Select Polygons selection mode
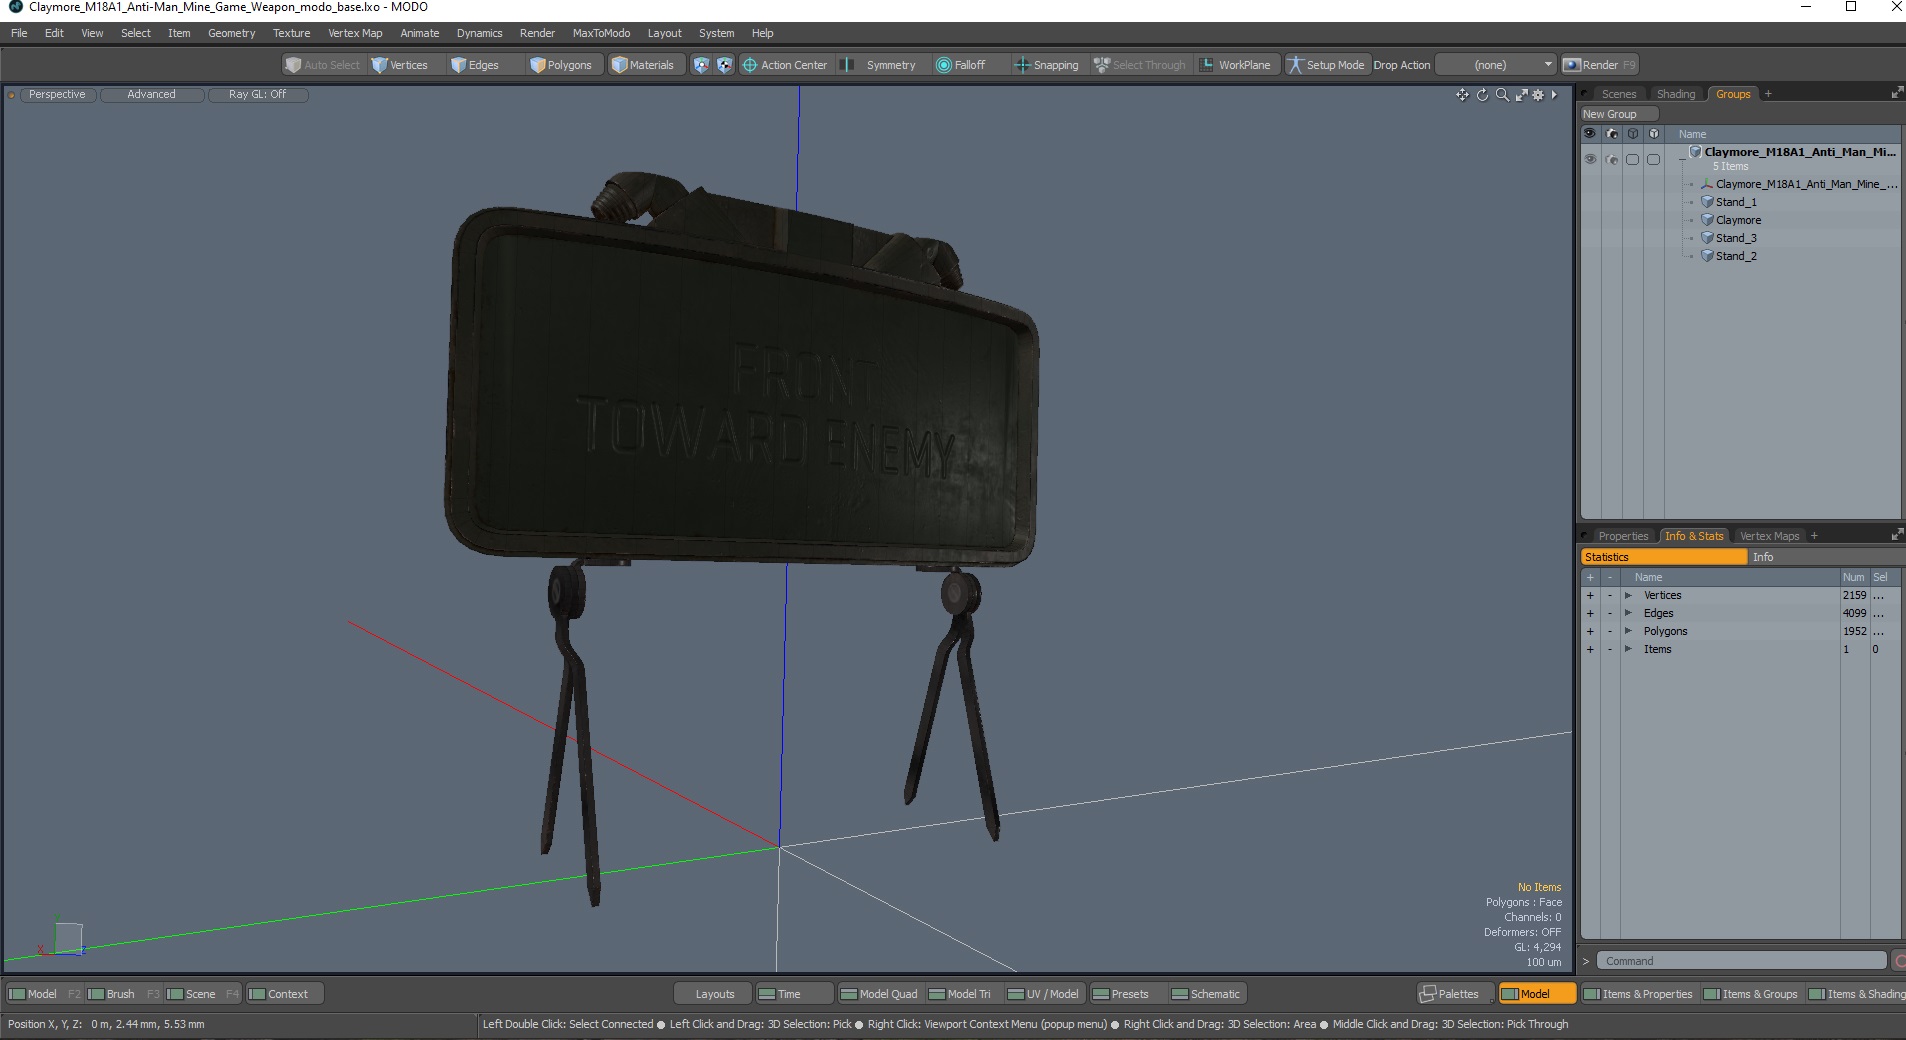Viewport: 1906px width, 1040px height. 562,65
